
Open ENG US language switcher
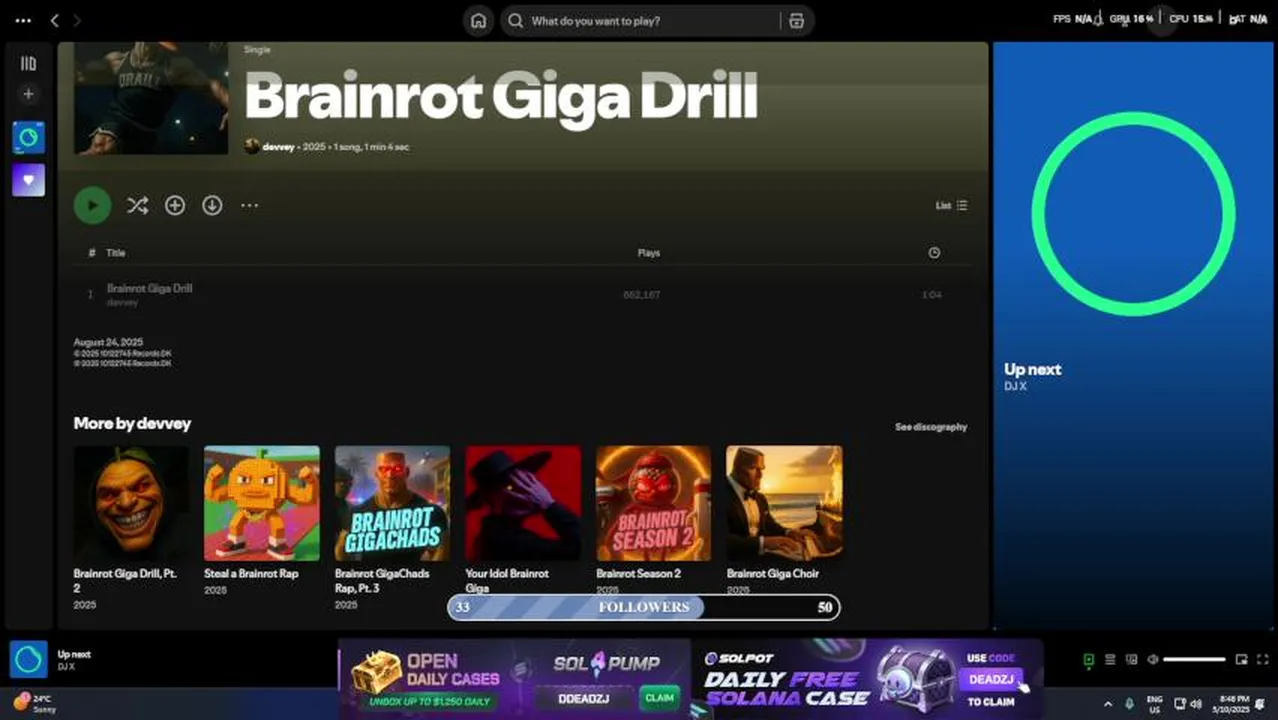pos(1154,704)
